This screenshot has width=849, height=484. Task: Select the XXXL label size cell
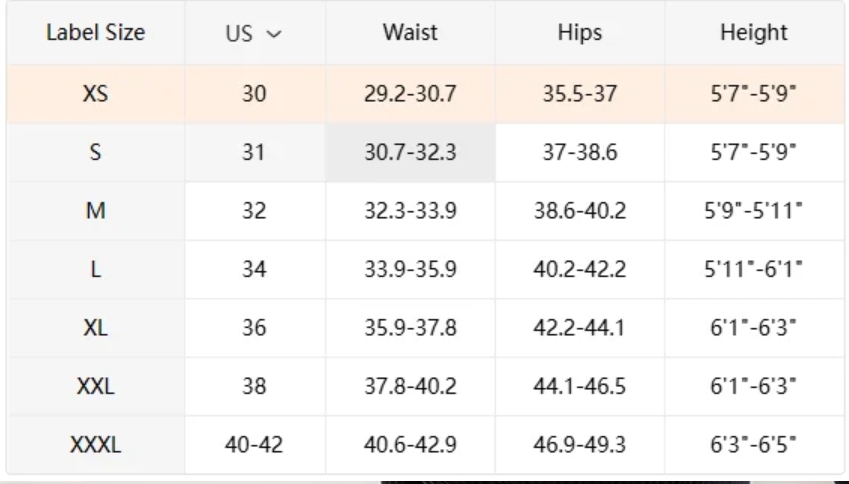[96, 445]
